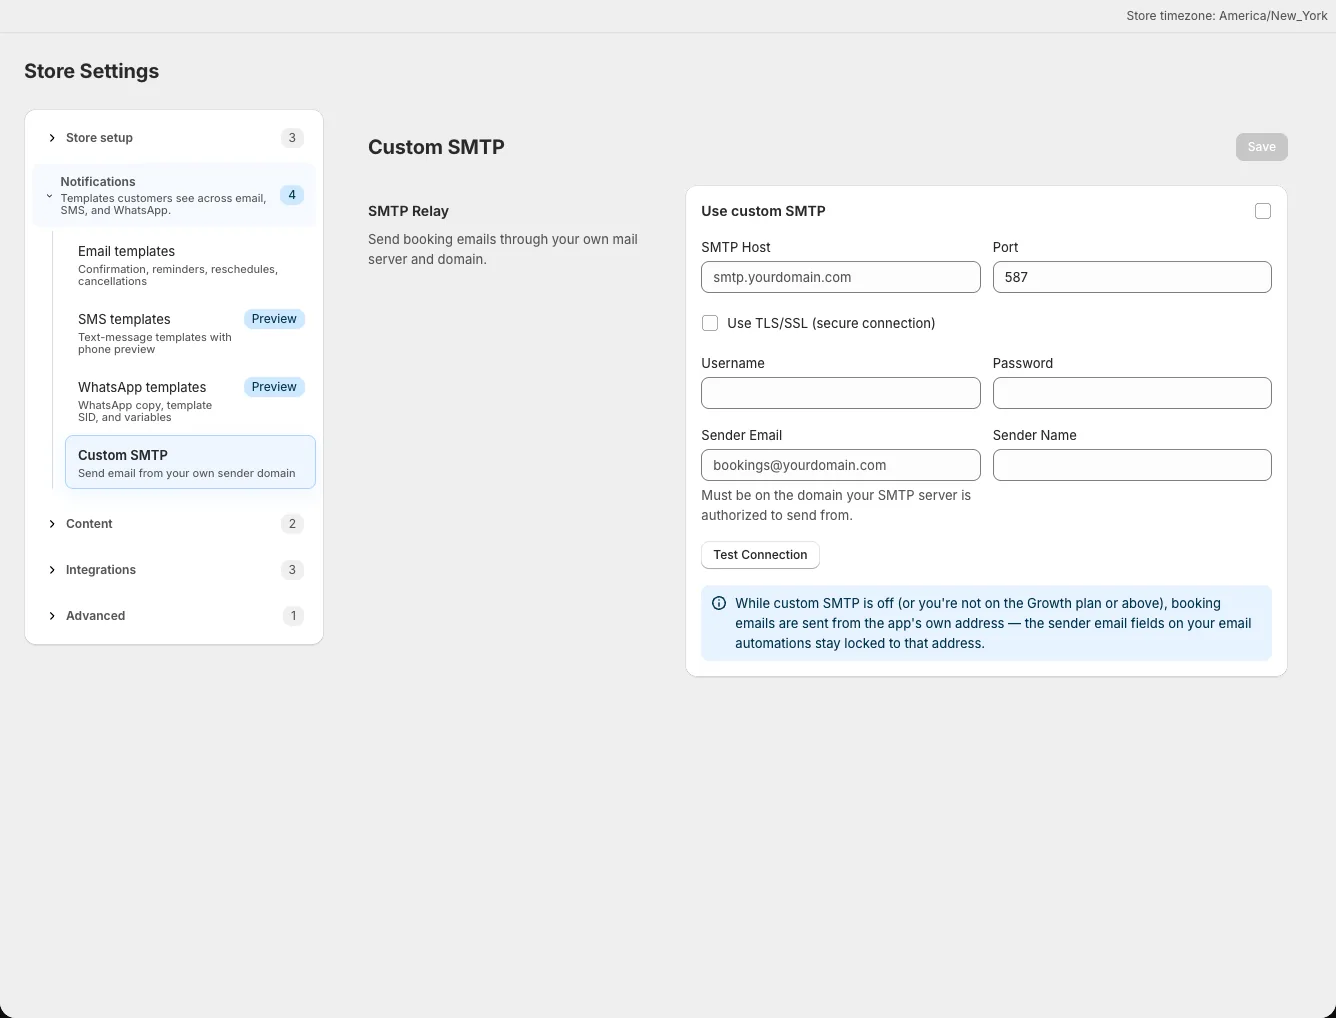
Task: Click the info icon in the blue notice
Action: [719, 603]
